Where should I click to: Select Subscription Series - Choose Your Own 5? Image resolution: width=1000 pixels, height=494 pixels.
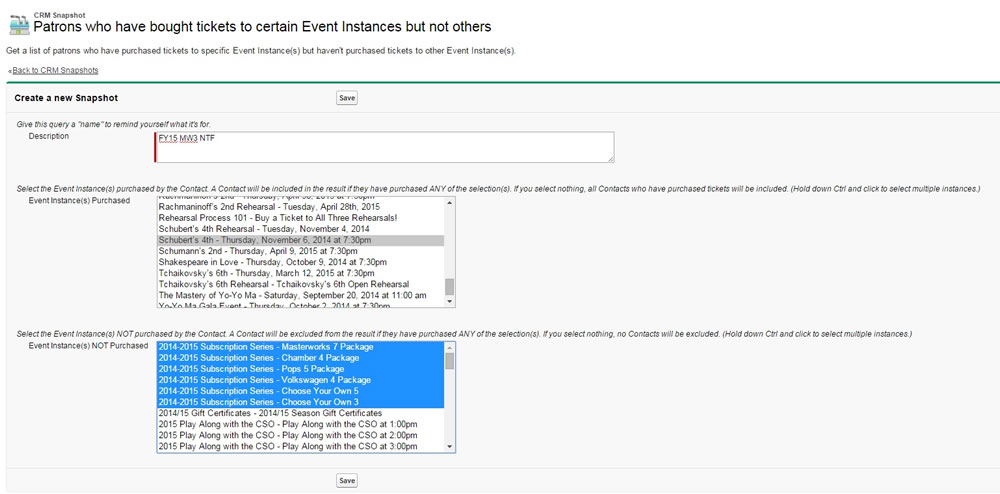click(300, 391)
